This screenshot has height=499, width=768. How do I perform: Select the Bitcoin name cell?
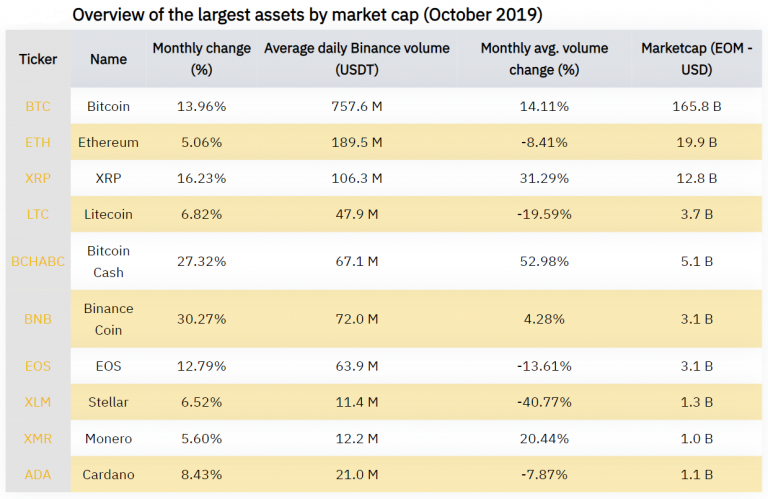coord(108,106)
